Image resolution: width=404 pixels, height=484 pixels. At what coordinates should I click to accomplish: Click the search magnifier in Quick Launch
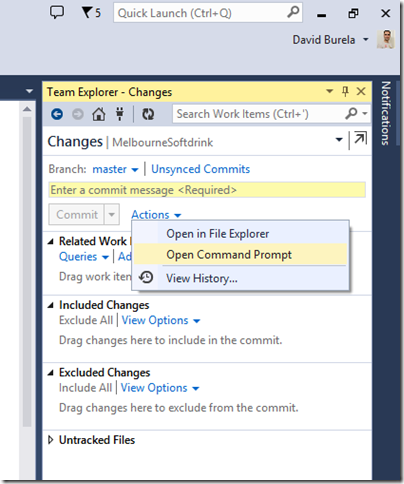[293, 12]
